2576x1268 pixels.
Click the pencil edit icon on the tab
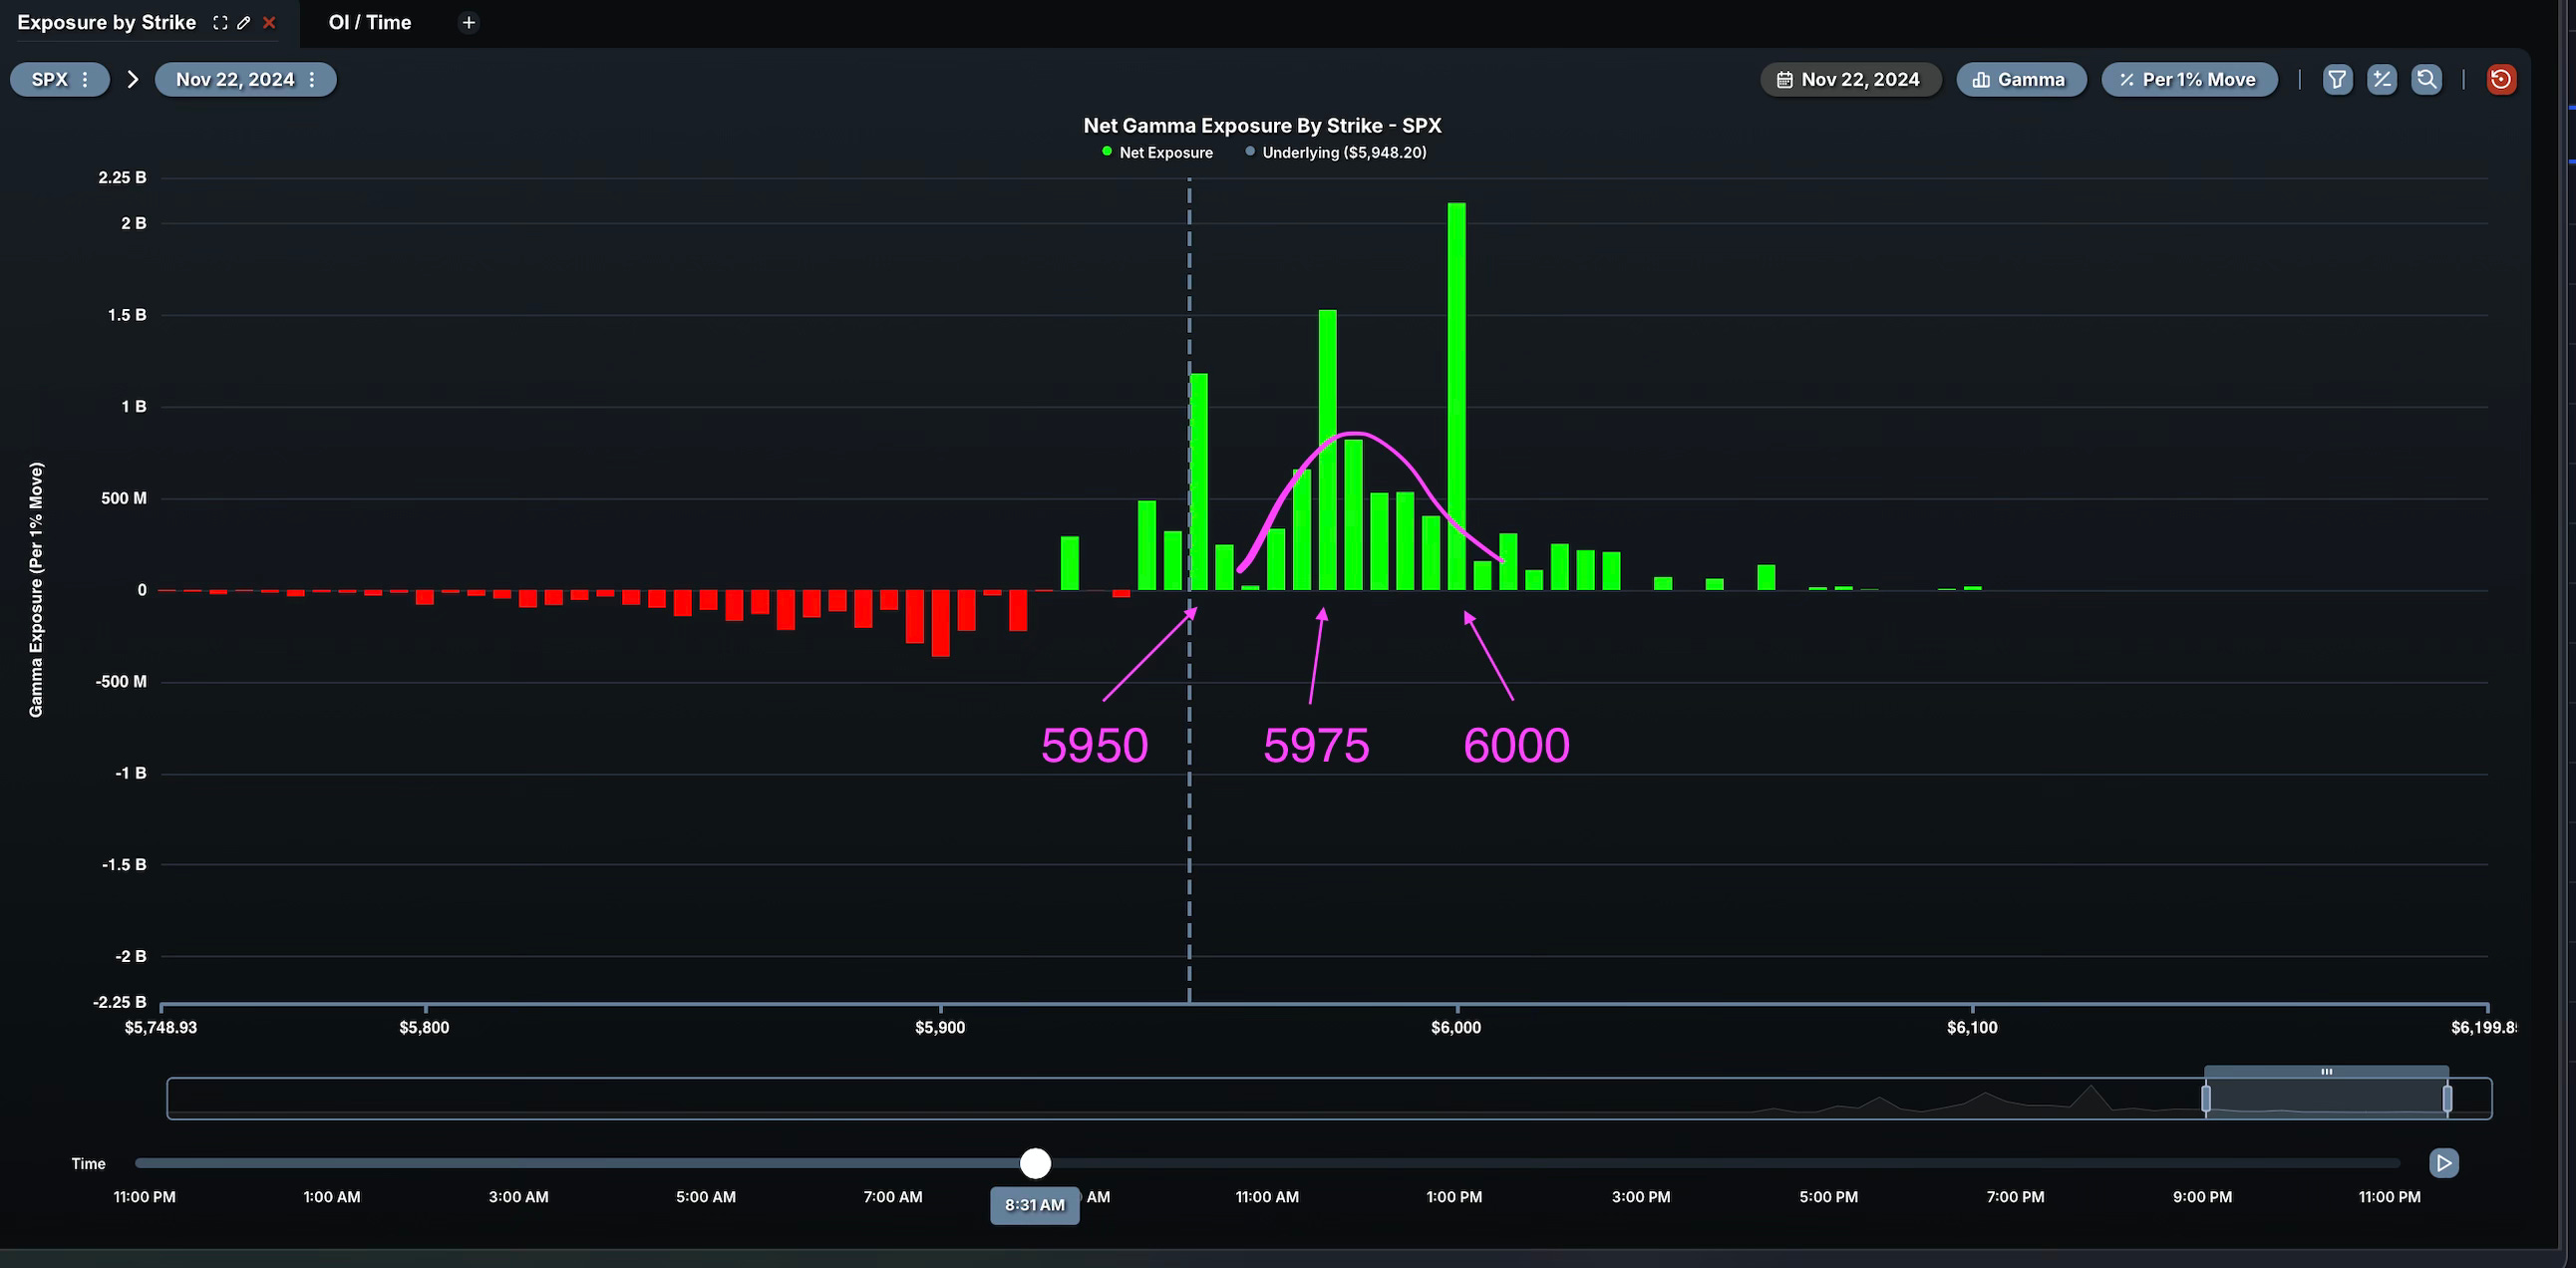click(x=244, y=22)
